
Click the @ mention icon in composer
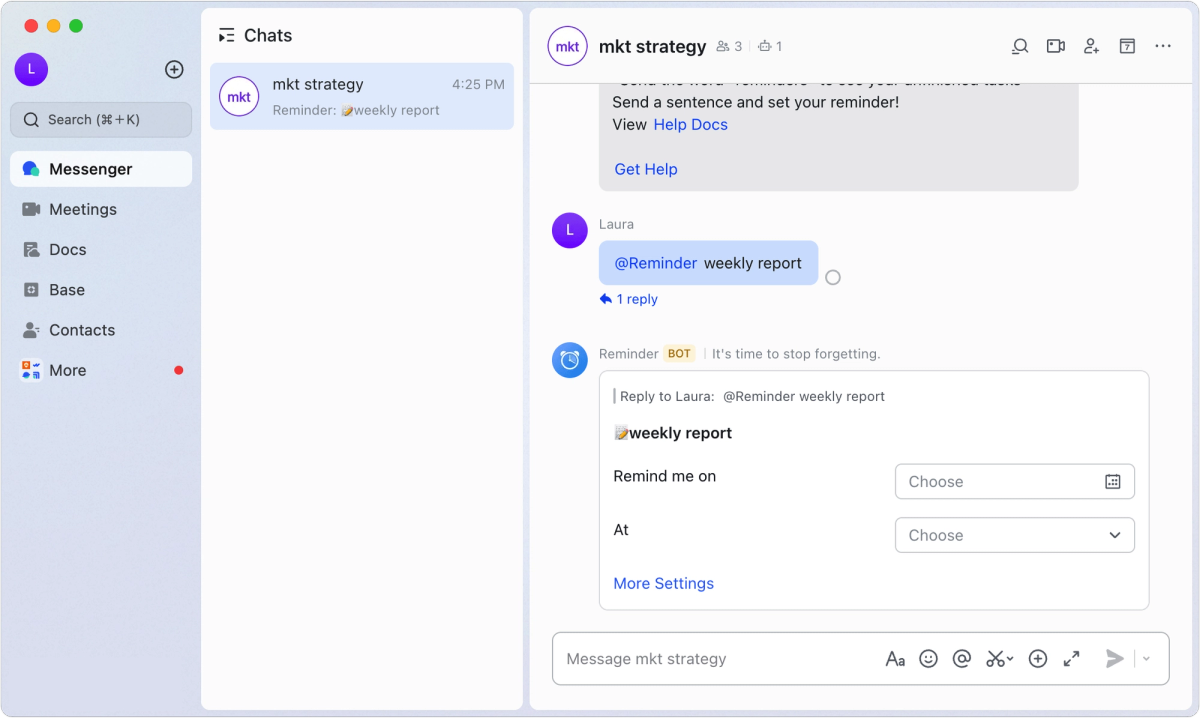click(x=961, y=659)
